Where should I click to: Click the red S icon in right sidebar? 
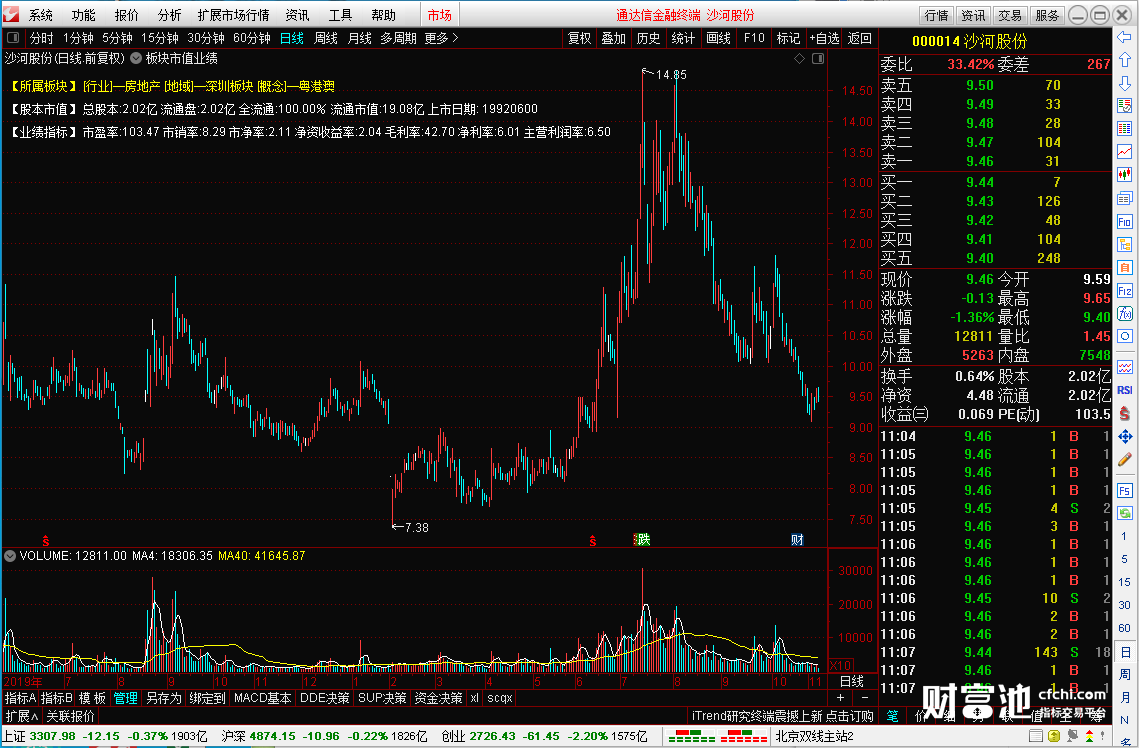coord(1124,413)
